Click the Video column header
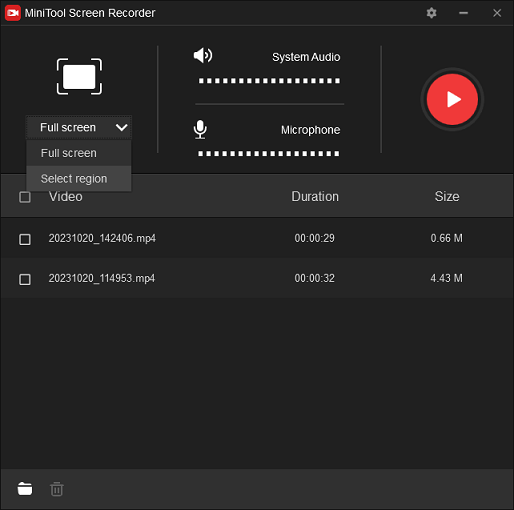514x510 pixels. pyautogui.click(x=66, y=197)
